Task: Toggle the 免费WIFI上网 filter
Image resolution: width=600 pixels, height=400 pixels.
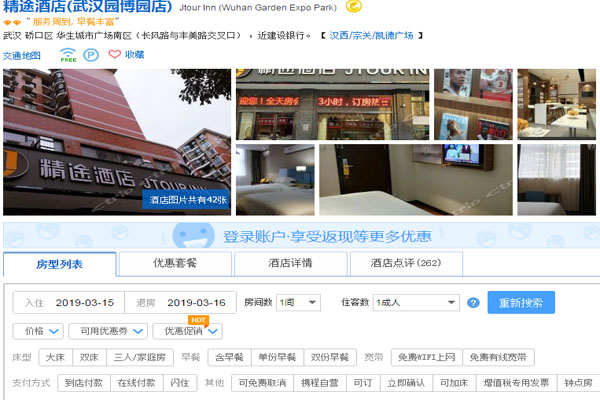Action: [x=427, y=357]
